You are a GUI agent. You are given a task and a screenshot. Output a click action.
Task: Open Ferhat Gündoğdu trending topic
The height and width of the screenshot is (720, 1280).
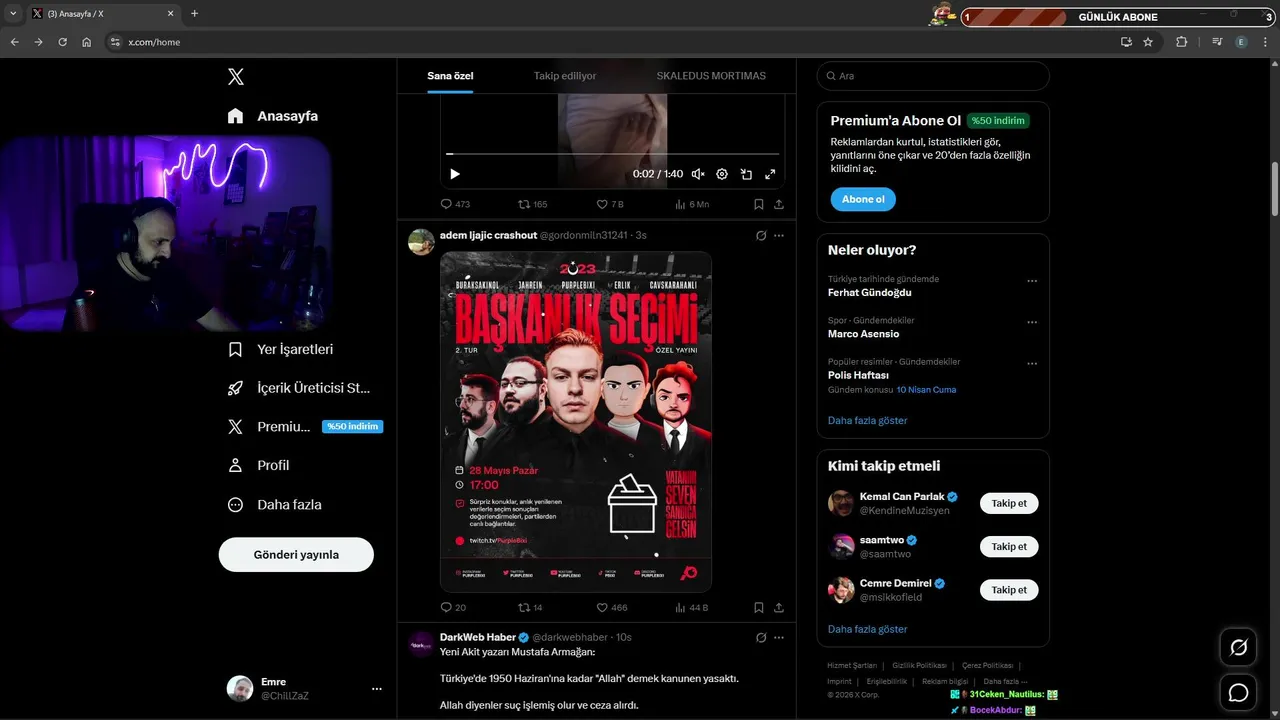(x=869, y=293)
